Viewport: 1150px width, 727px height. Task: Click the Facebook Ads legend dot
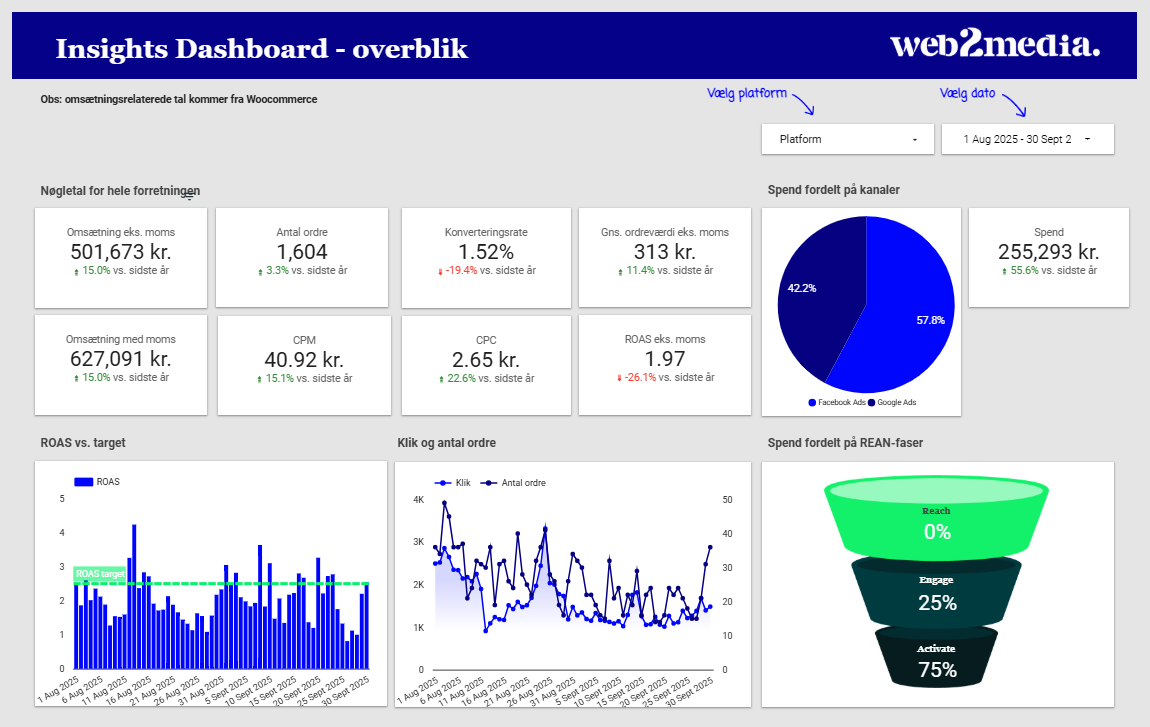[812, 402]
